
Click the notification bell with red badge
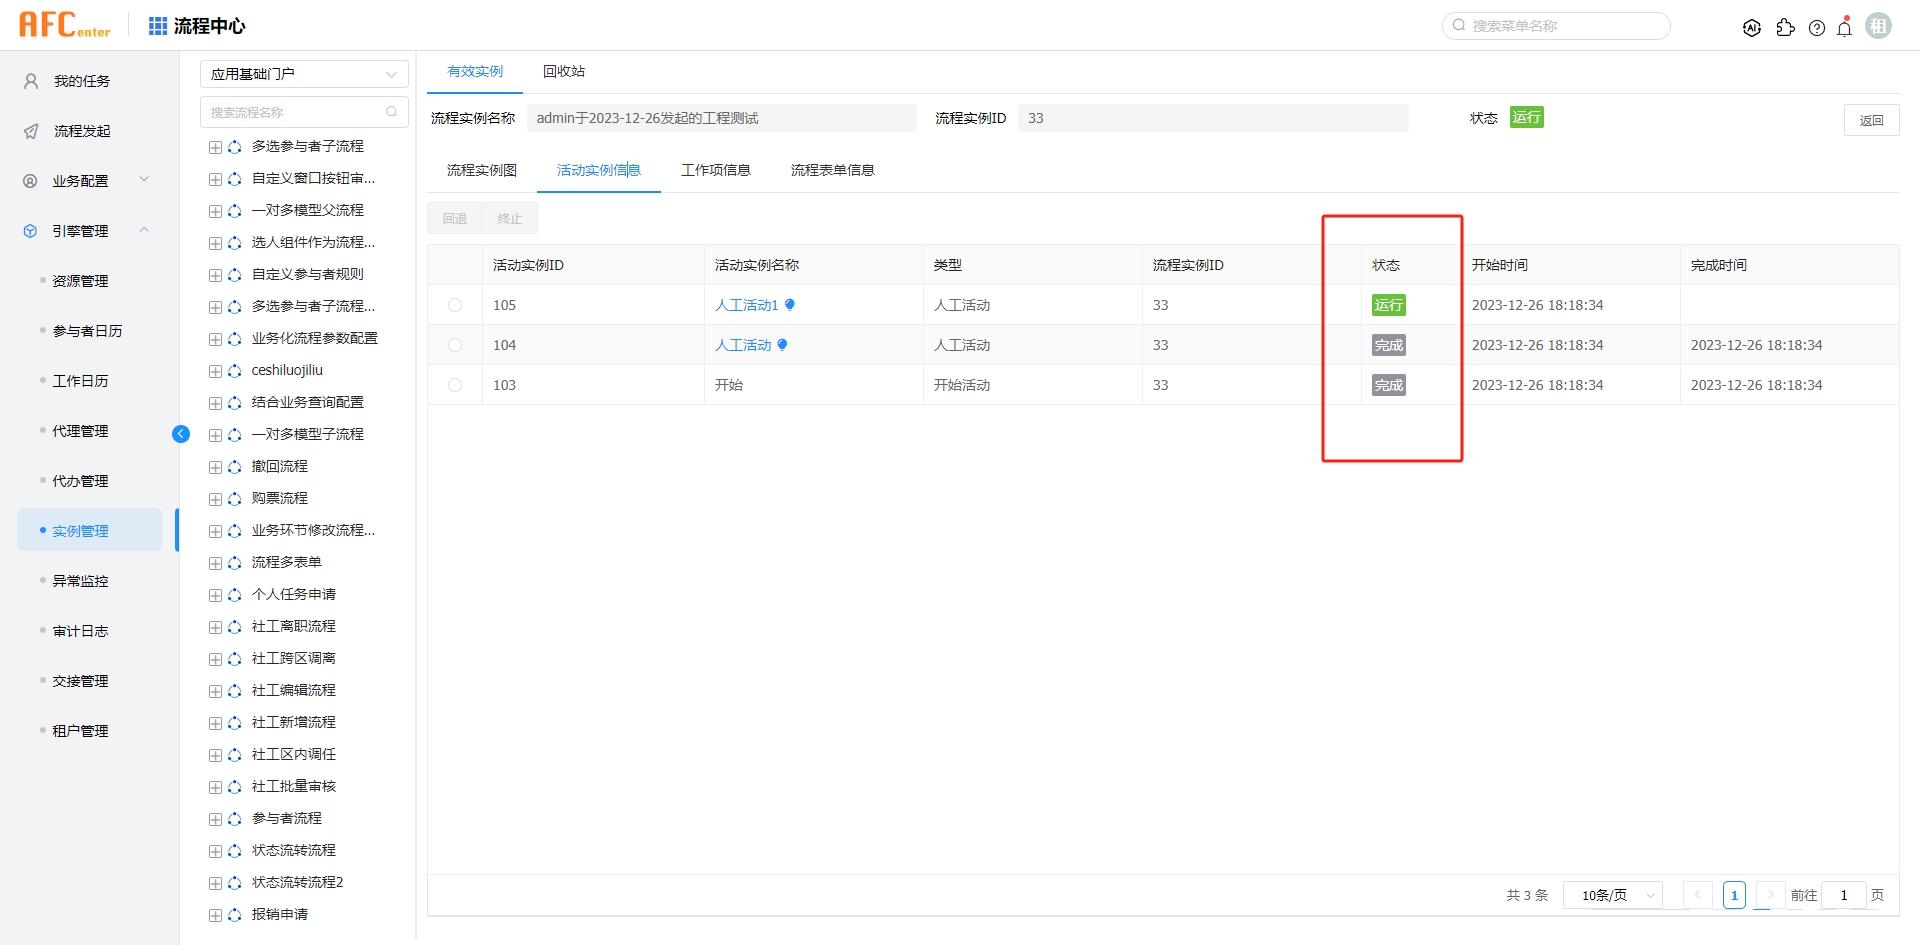(1845, 28)
